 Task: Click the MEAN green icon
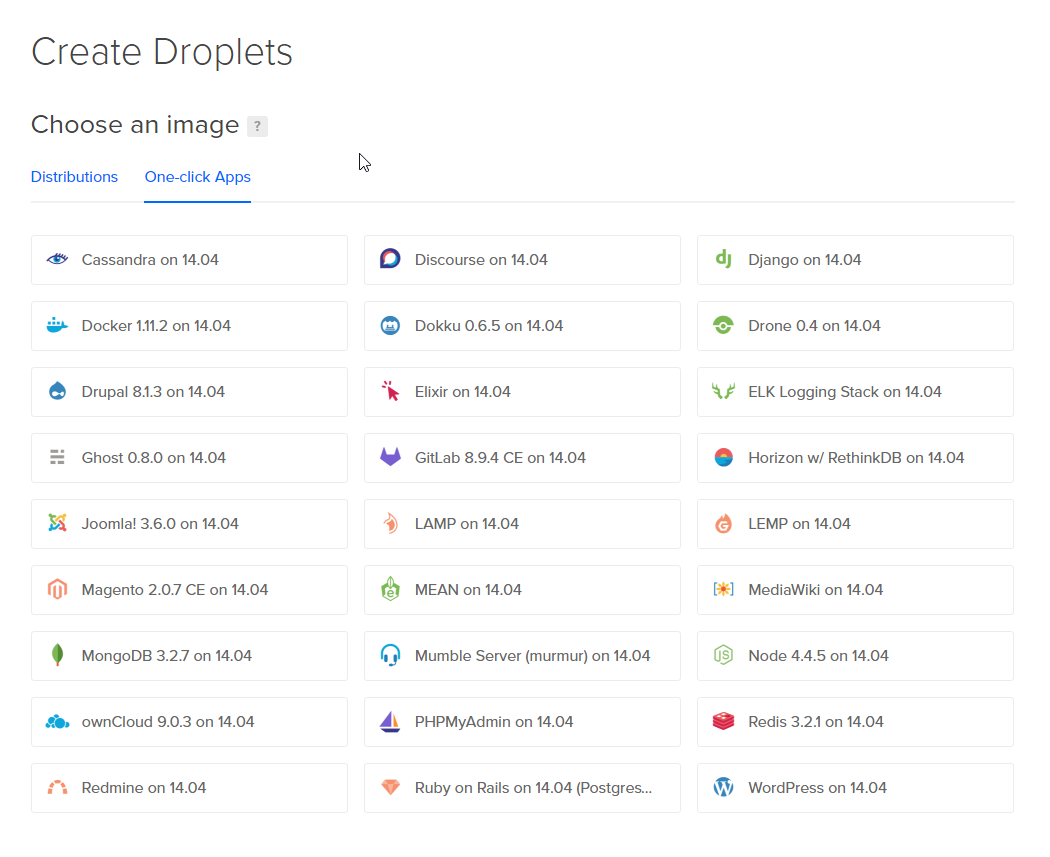tap(390, 589)
